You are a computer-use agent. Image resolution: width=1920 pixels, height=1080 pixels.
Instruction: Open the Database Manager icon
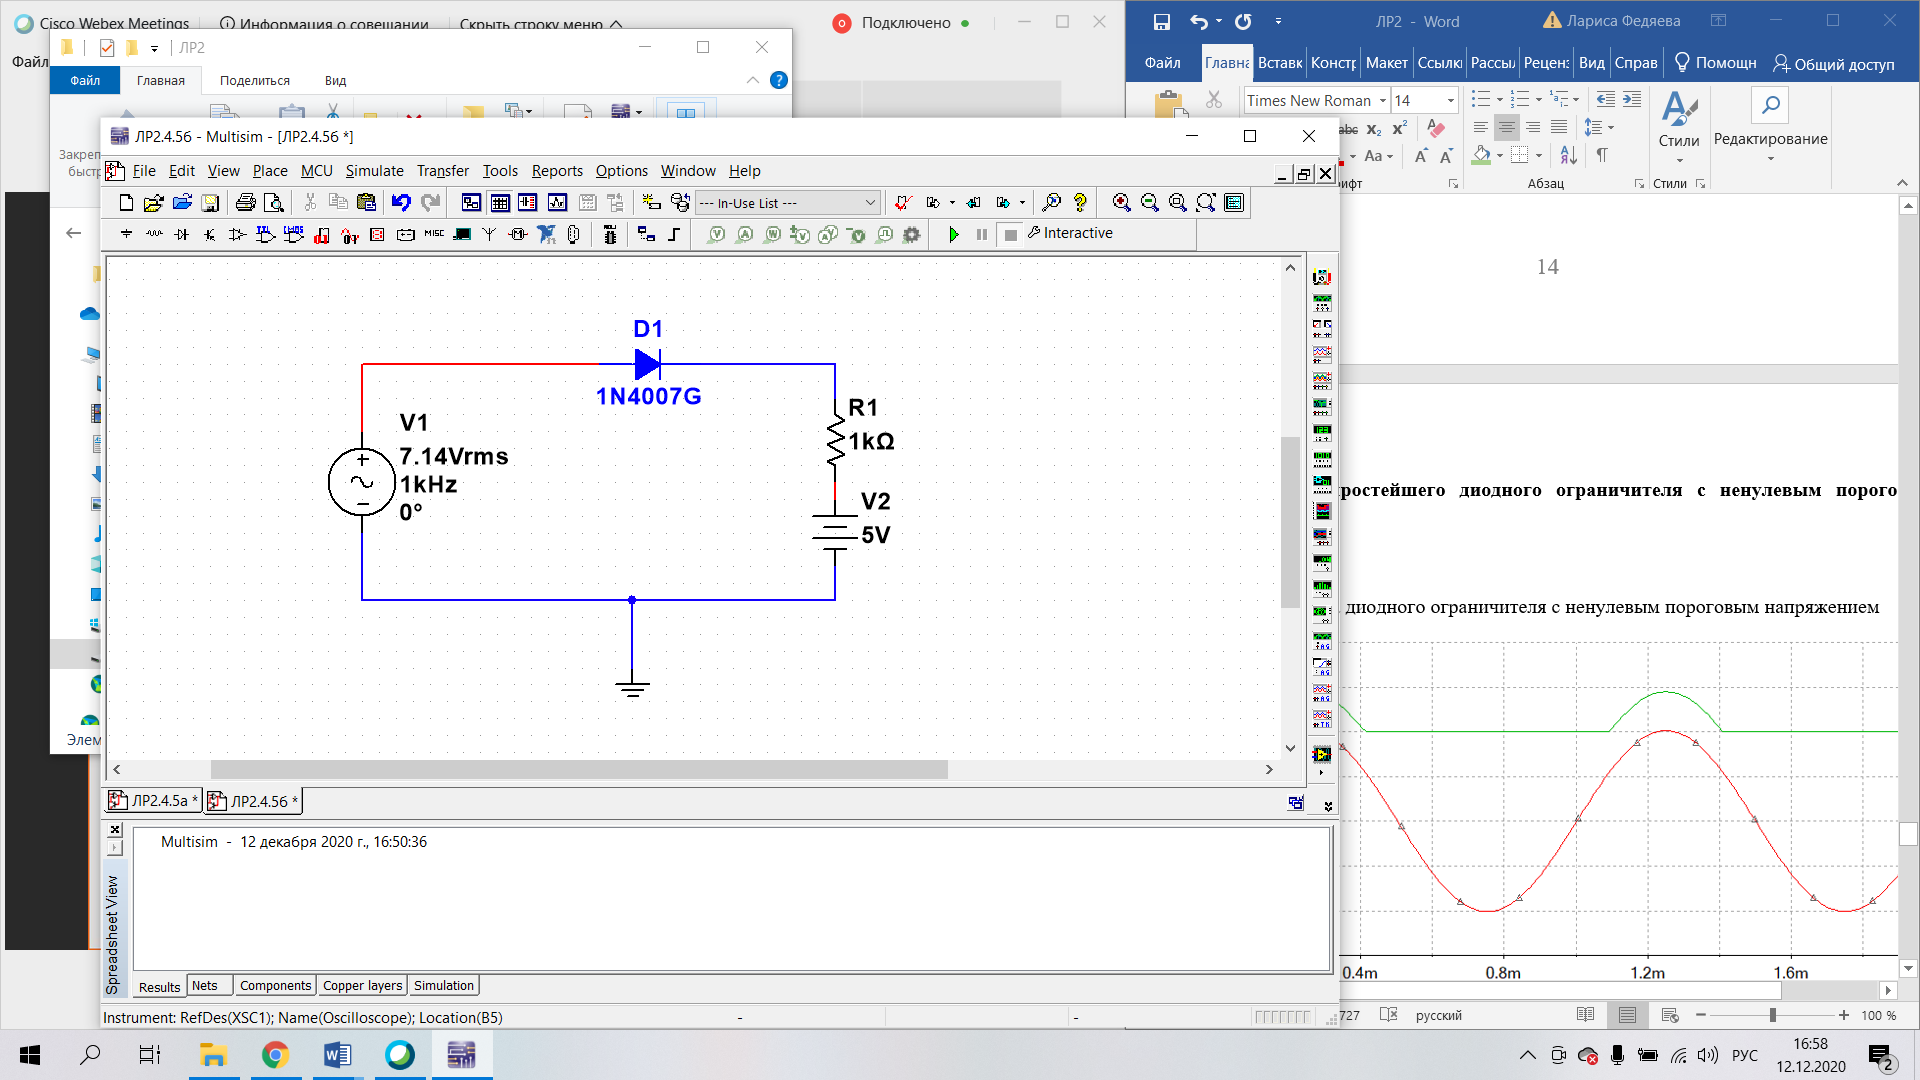tap(680, 203)
